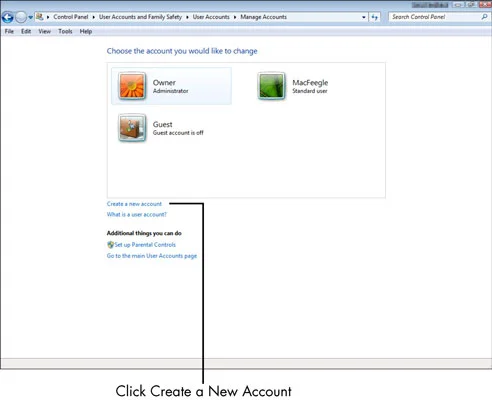The width and height of the screenshot is (492, 400).
Task: Expand the arrow after Control Panel breadcrumb
Action: [x=94, y=17]
